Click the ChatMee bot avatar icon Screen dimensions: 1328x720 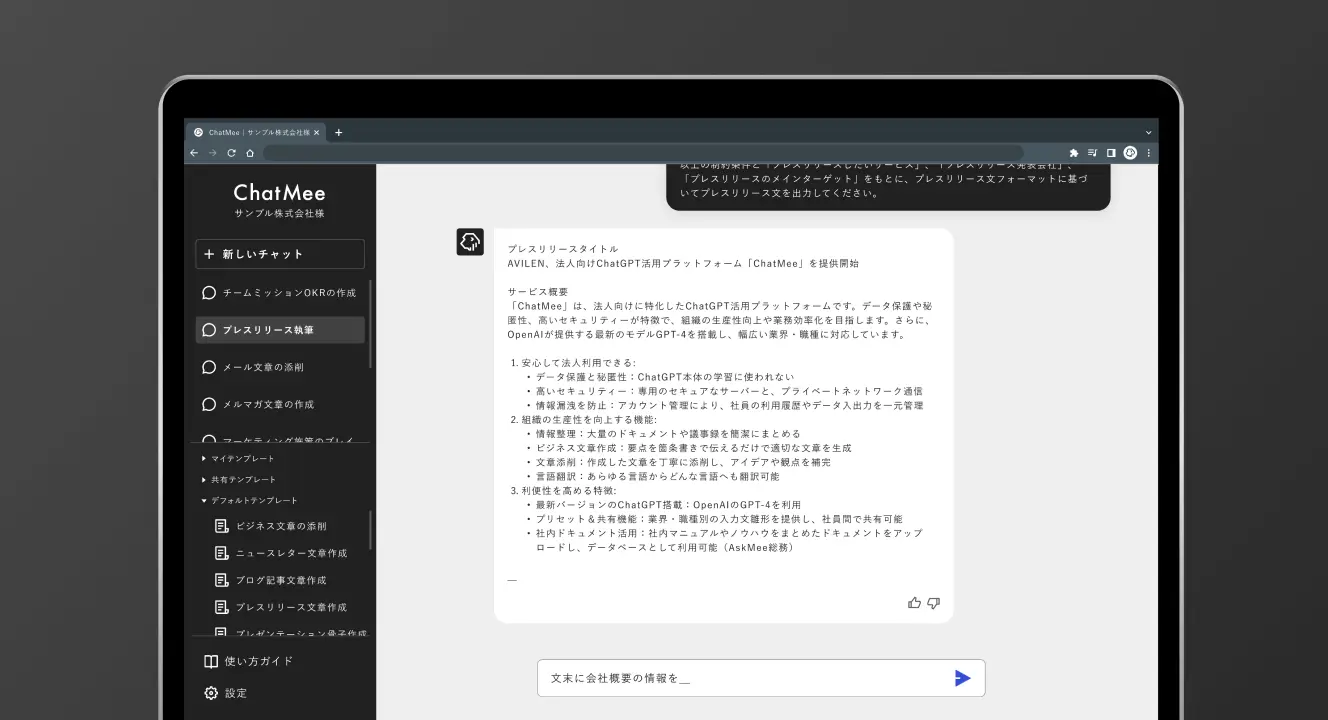(x=470, y=241)
